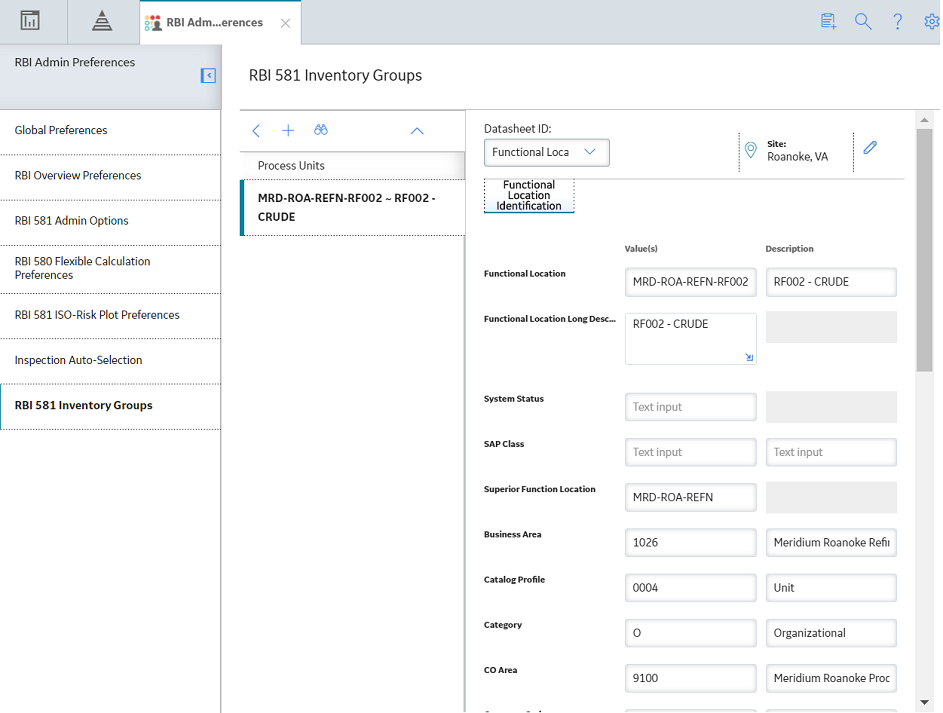The image size is (943, 713).
Task: Select MRD-ROA-REFN-RF002 ~ RF002 - CRUDE item
Action: click(x=353, y=207)
